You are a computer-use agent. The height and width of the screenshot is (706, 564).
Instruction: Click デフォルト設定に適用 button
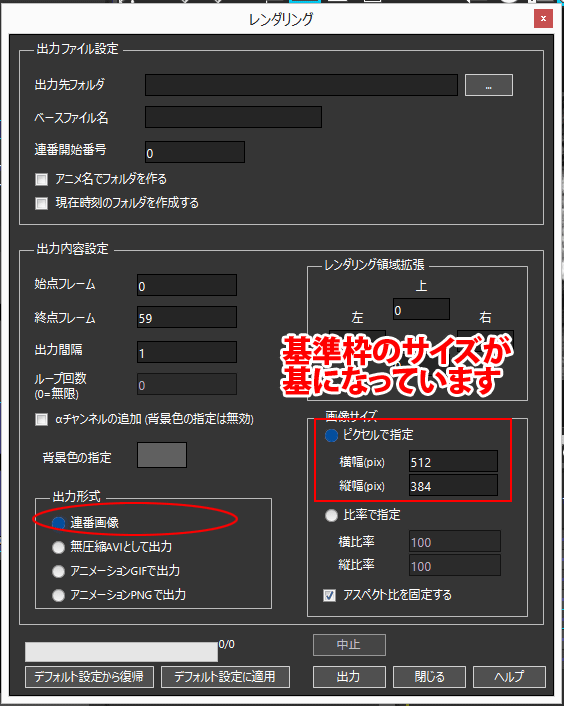225,677
